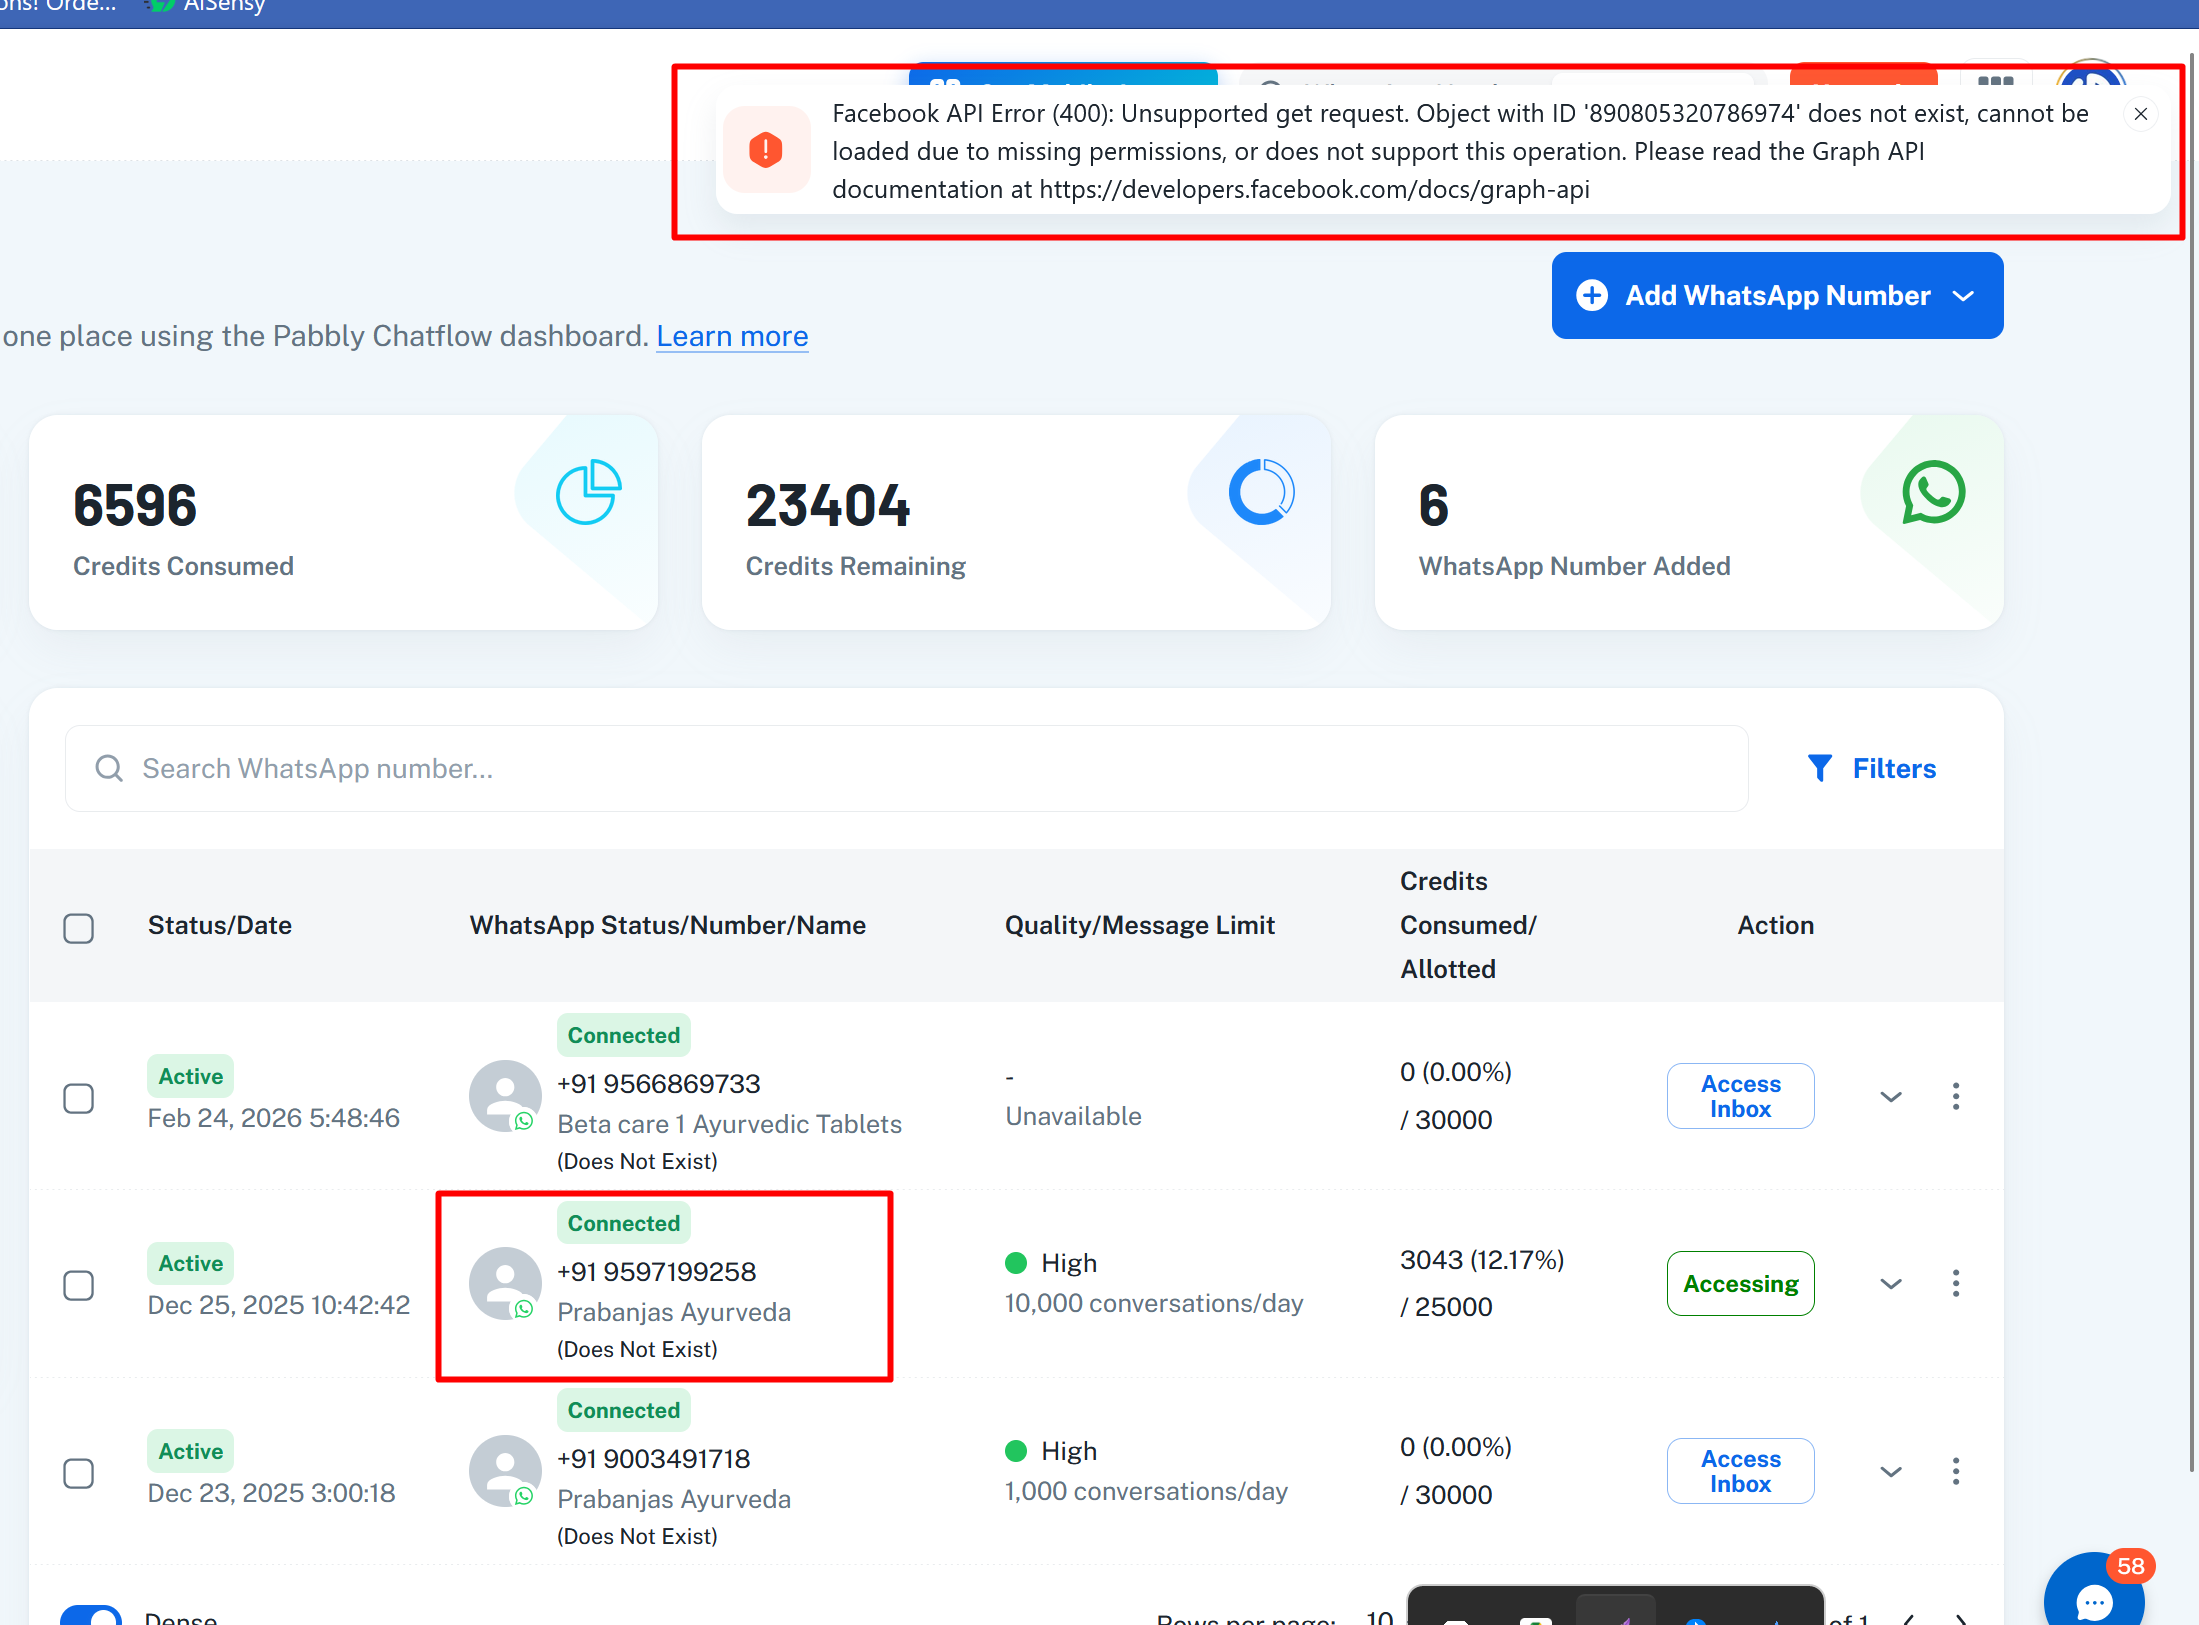Click the 3043 (12.17%) credits value

click(1482, 1260)
